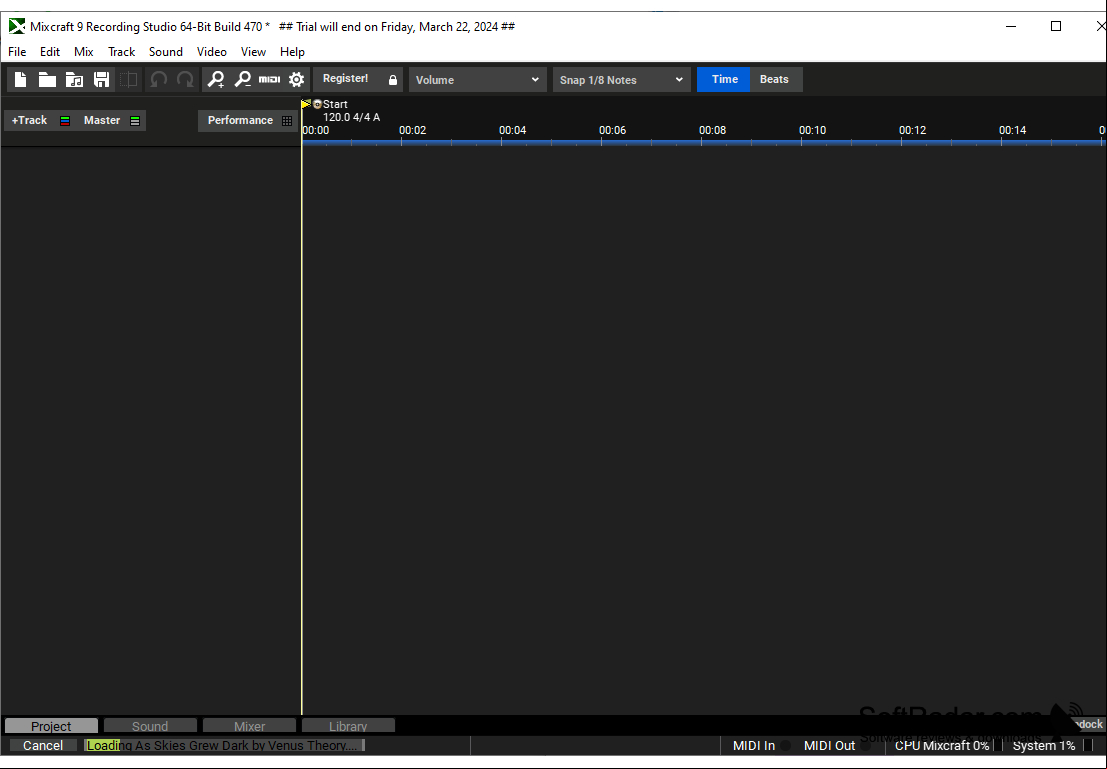Open the Video menu

click(x=212, y=52)
